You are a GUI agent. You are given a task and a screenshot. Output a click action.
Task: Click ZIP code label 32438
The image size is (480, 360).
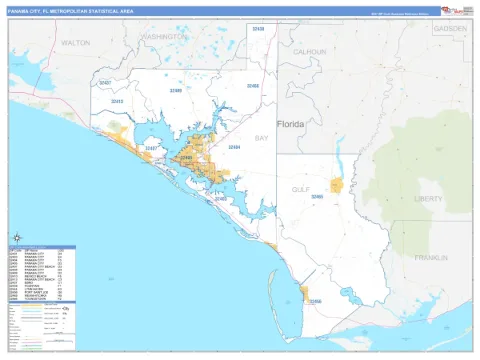click(x=258, y=29)
